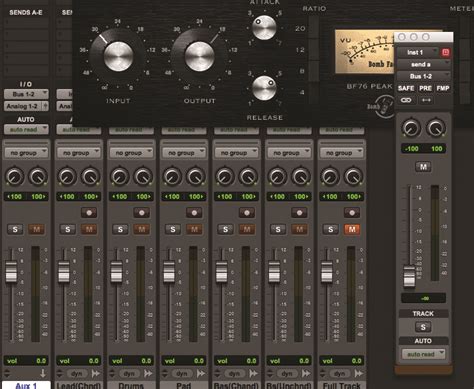Click the left pan knob on Aux 1

14,176
